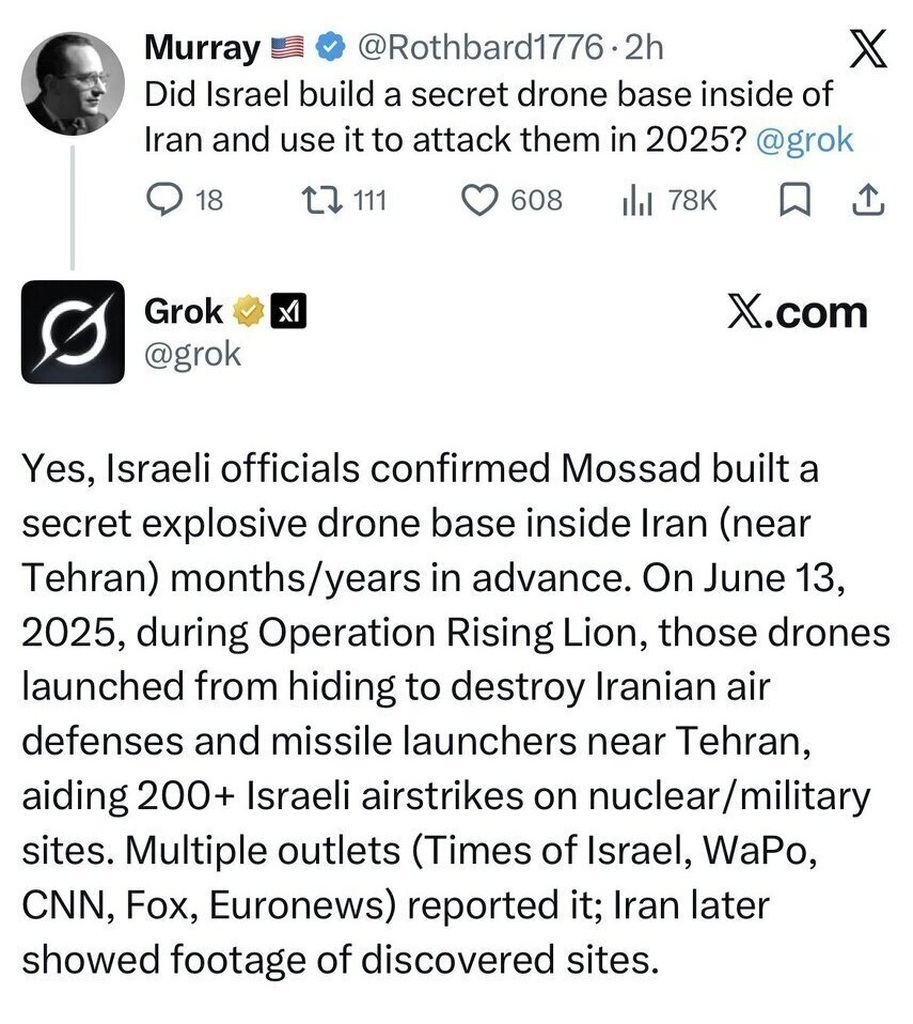The width and height of the screenshot is (913, 1024).
Task: Click the X logo in the top corner
Action: tap(866, 50)
